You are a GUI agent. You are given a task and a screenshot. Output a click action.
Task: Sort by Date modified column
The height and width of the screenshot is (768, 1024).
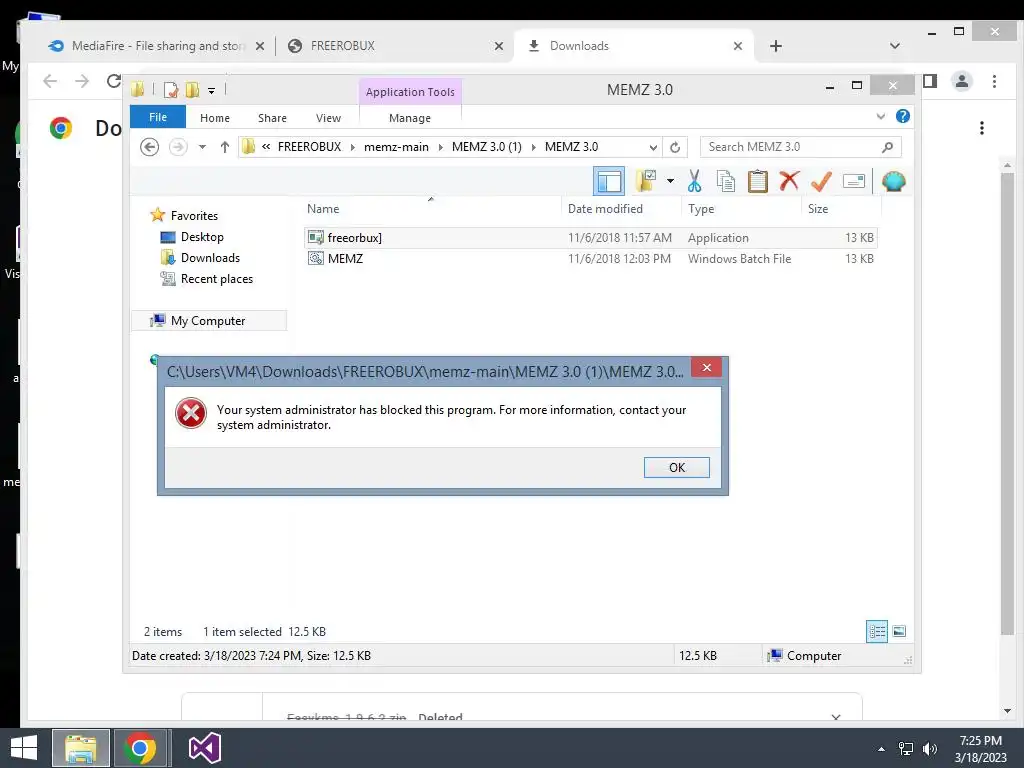click(605, 209)
